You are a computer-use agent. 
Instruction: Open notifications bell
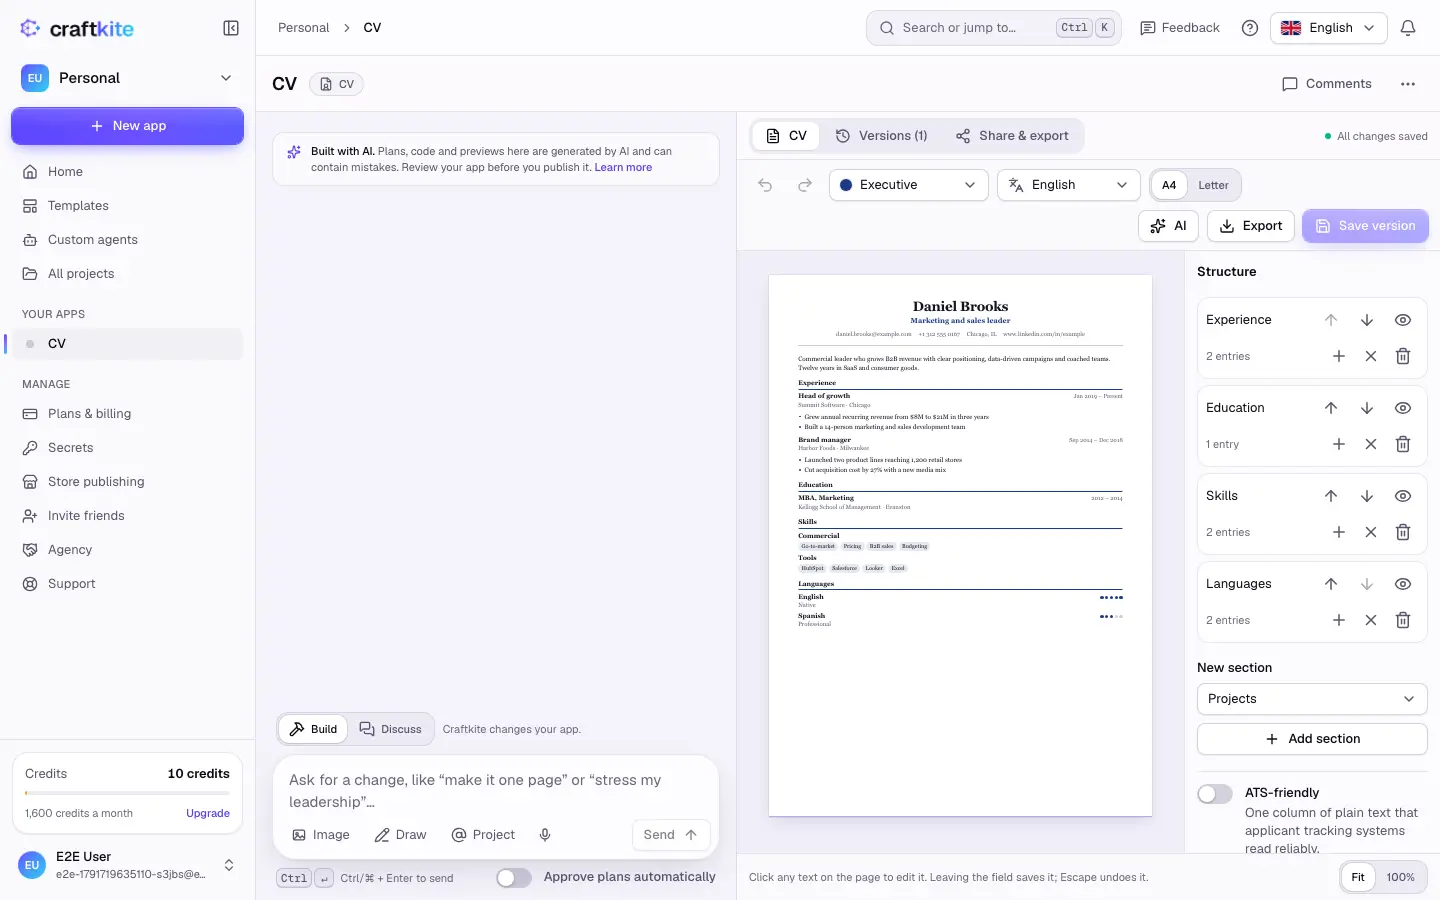[1408, 28]
